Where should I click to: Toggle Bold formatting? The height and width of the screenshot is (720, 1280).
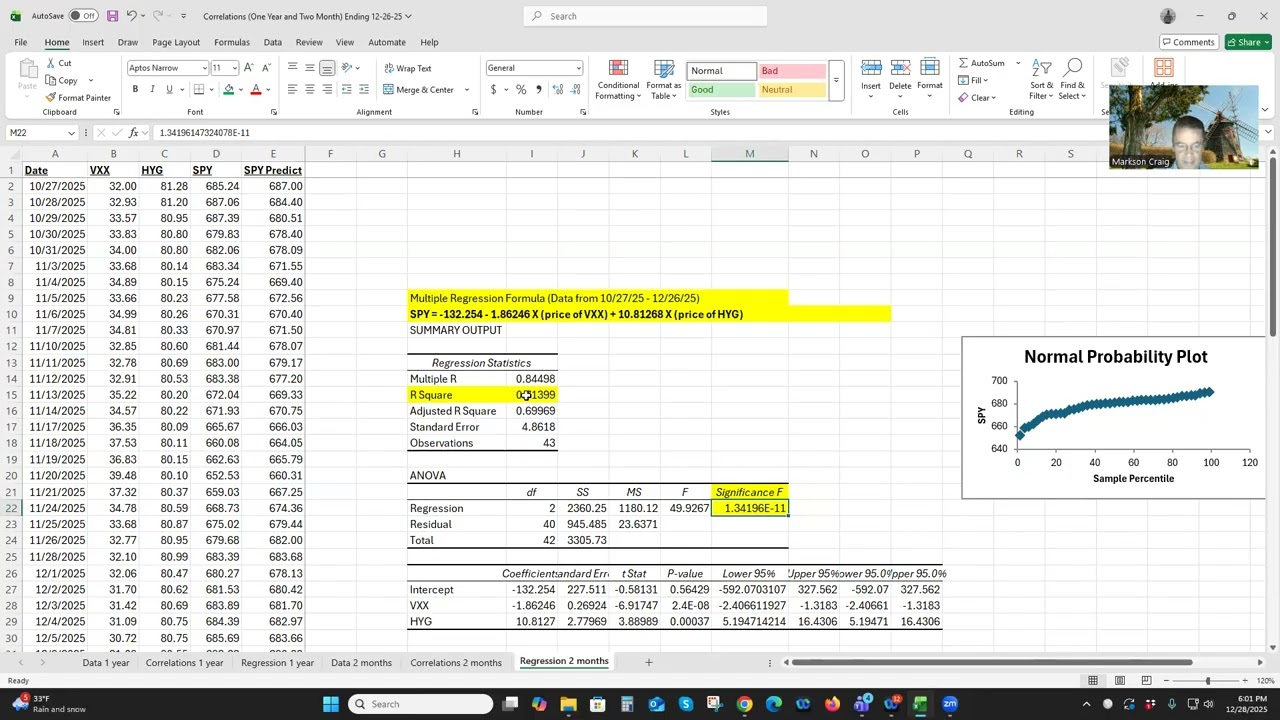(x=135, y=90)
